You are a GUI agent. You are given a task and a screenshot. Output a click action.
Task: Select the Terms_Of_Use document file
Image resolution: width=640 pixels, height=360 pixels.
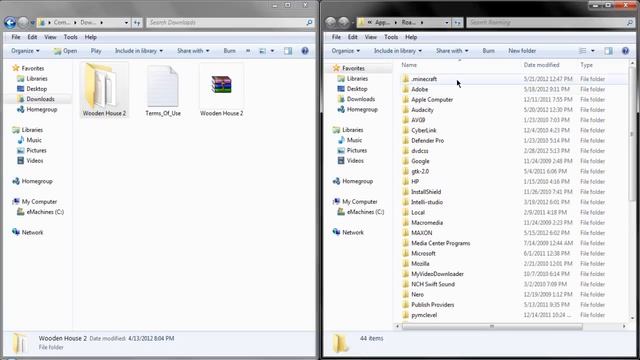pos(163,91)
